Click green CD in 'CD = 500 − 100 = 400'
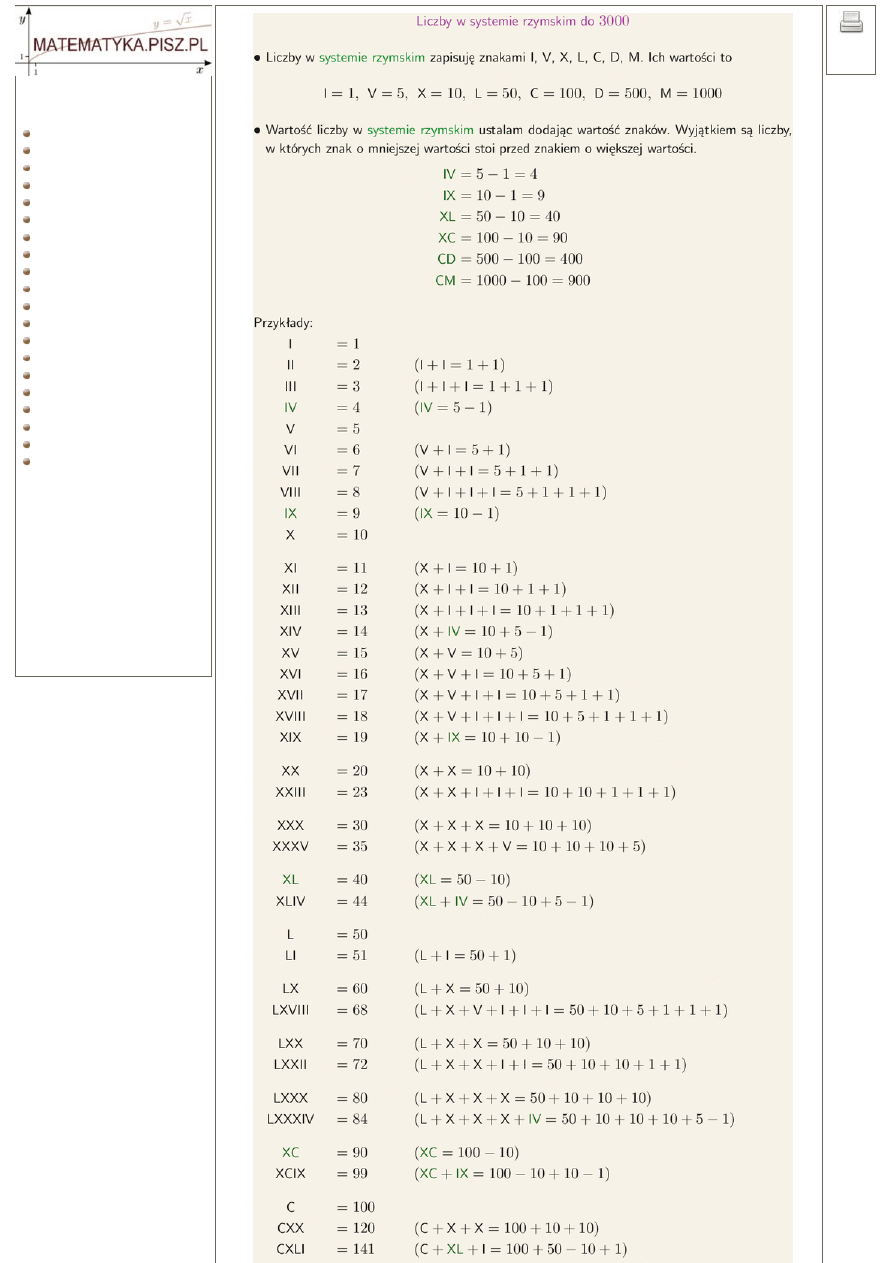 click(446, 259)
